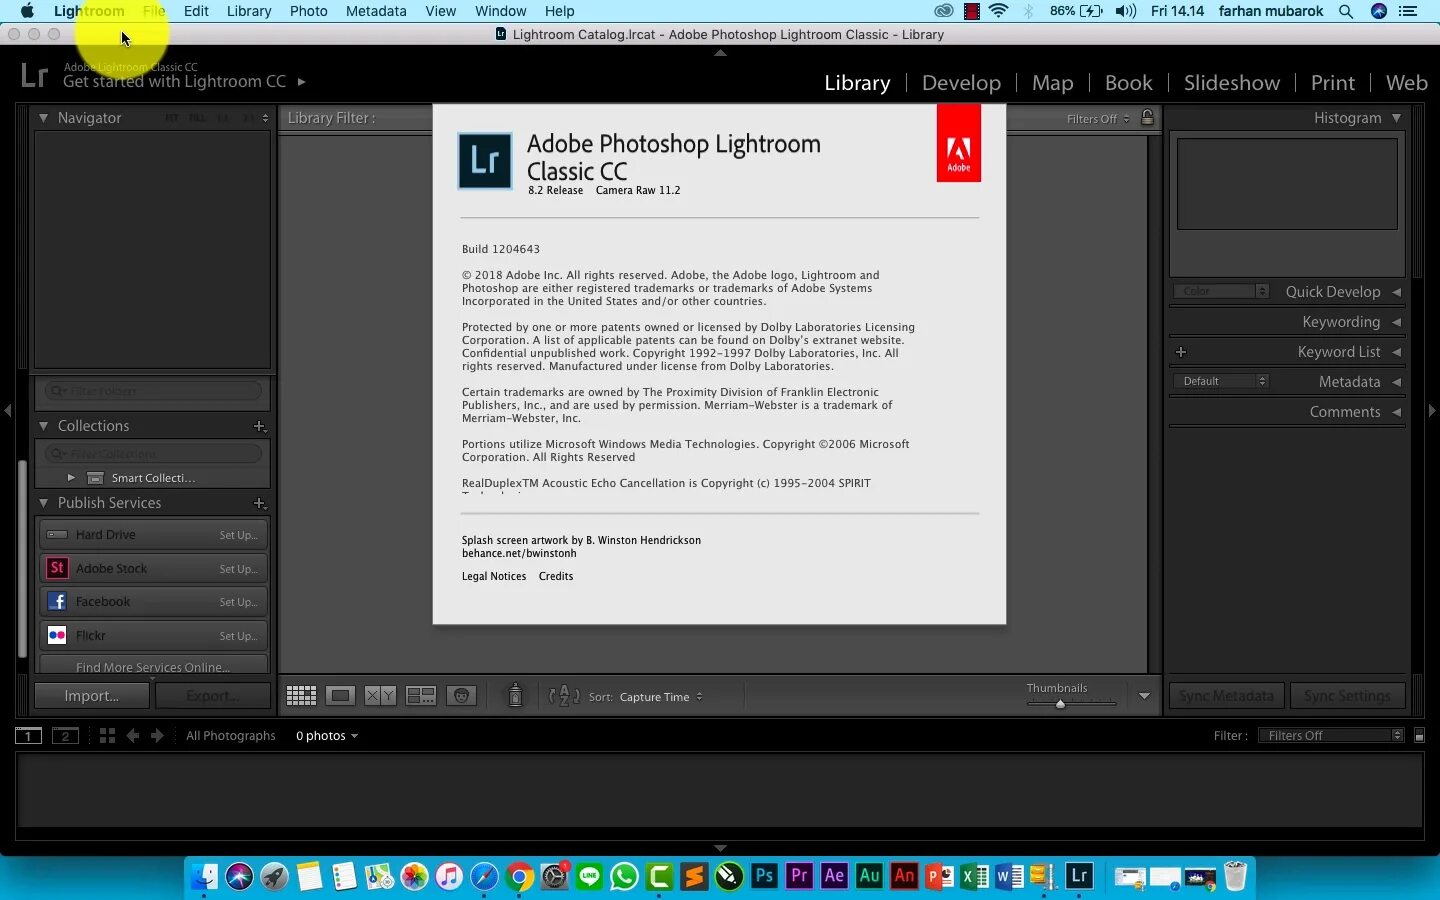Open Adobe Audition from the Dock
The height and width of the screenshot is (900, 1440).
pos(870,877)
